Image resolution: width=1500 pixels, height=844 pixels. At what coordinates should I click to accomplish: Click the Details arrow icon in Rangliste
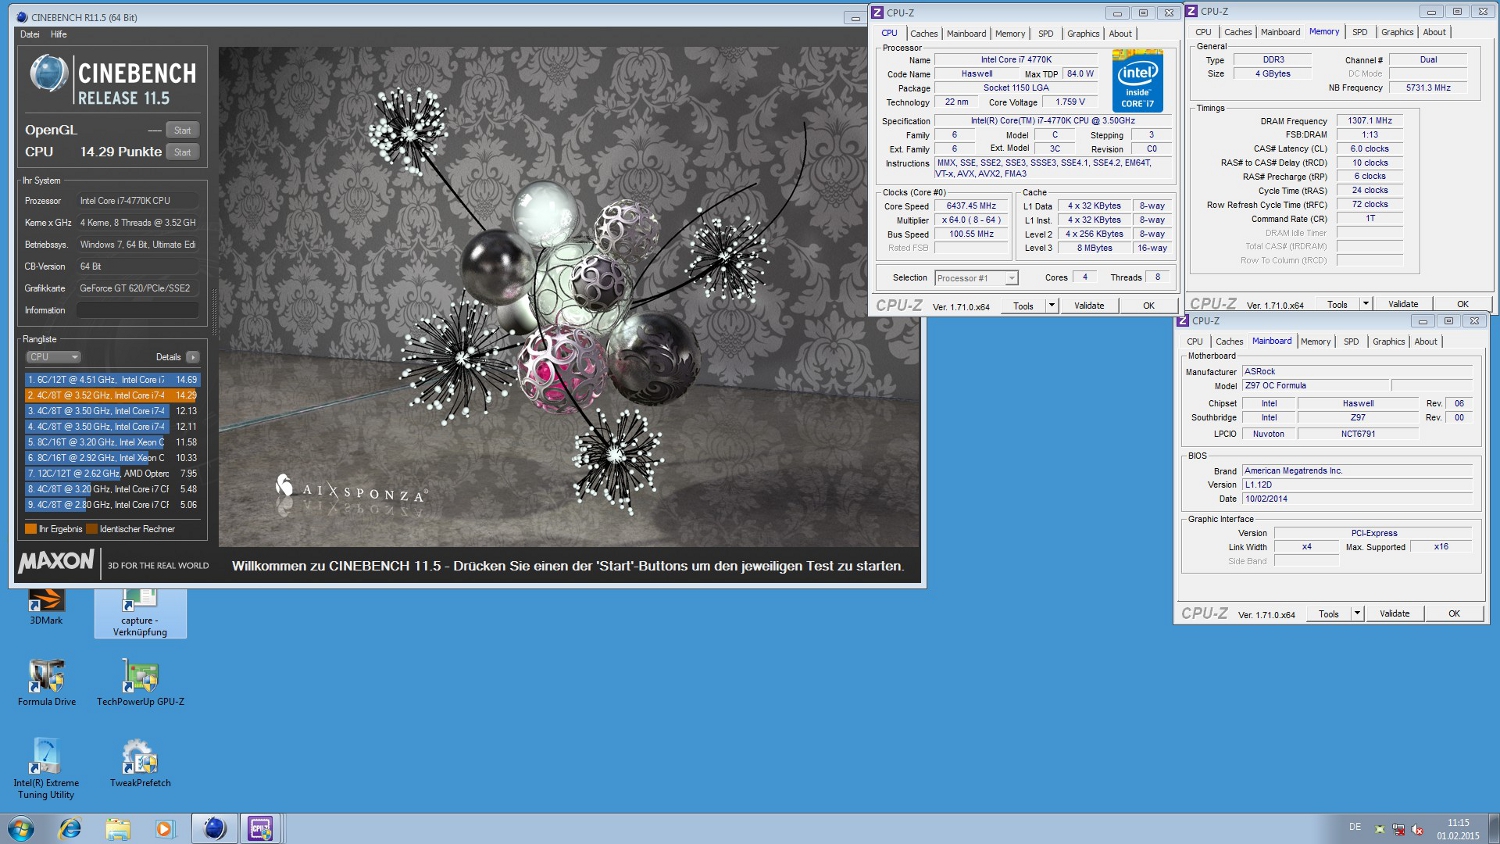point(193,357)
